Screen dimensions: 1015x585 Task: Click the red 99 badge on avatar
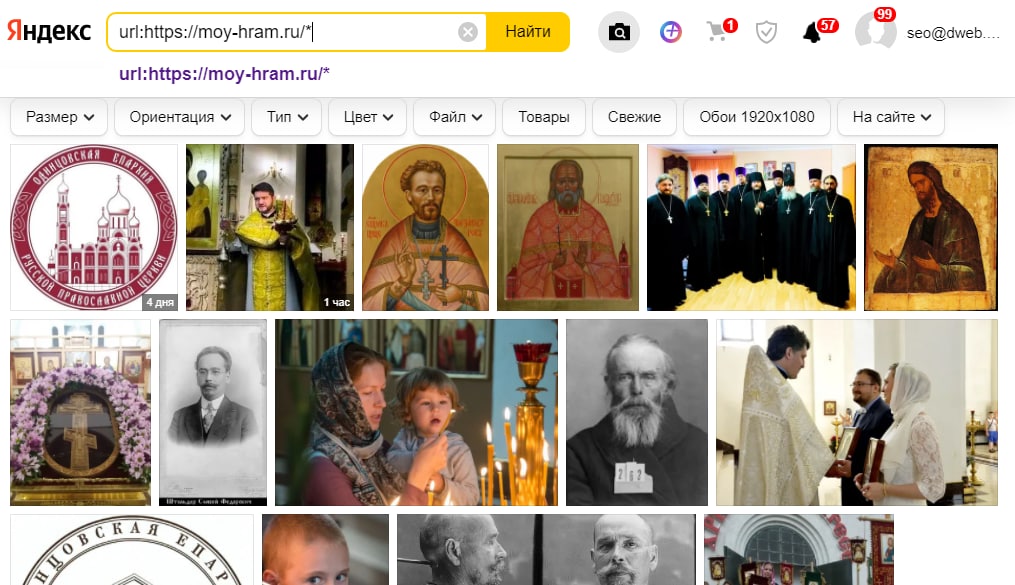(x=884, y=14)
